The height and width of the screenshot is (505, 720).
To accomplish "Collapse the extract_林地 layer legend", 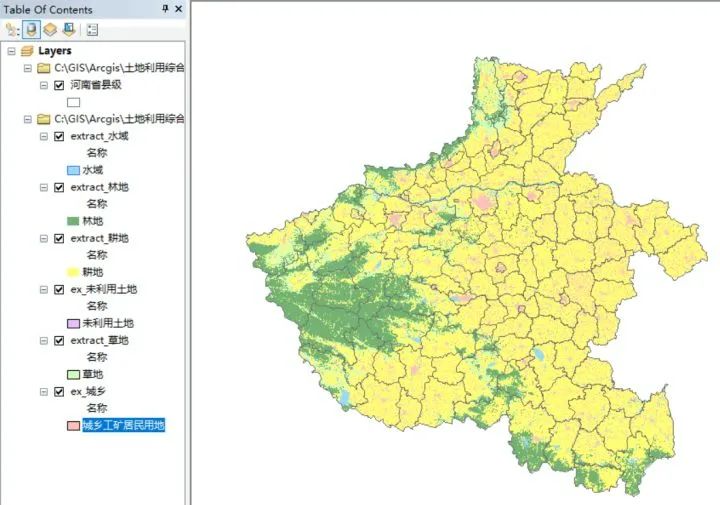I will coord(44,187).
